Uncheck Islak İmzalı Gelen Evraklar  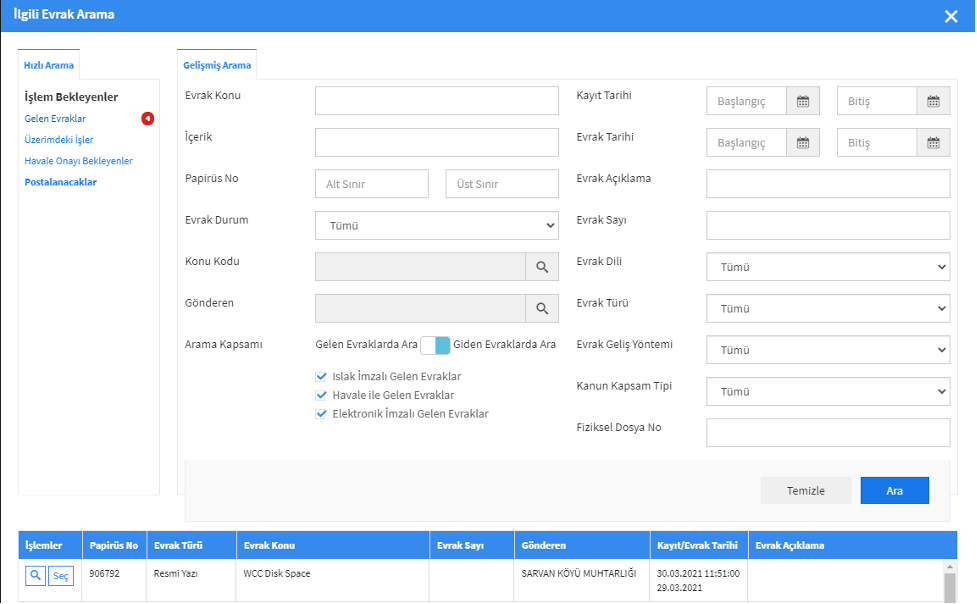321,376
